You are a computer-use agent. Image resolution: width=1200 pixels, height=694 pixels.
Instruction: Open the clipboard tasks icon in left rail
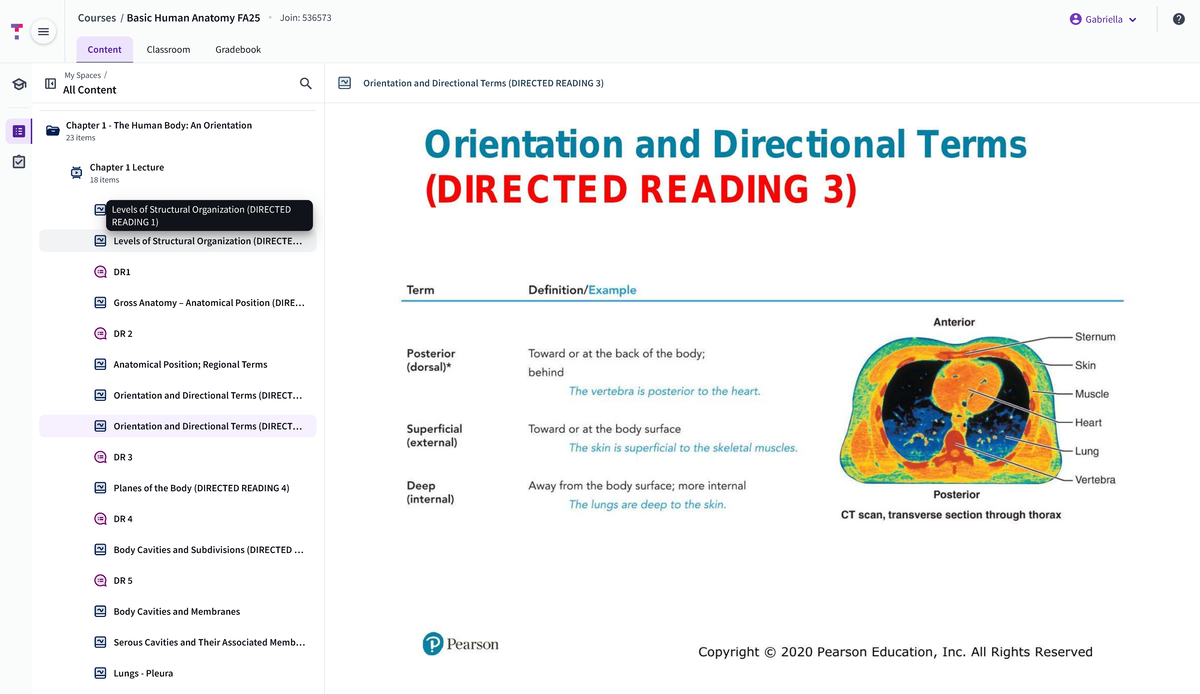18,161
